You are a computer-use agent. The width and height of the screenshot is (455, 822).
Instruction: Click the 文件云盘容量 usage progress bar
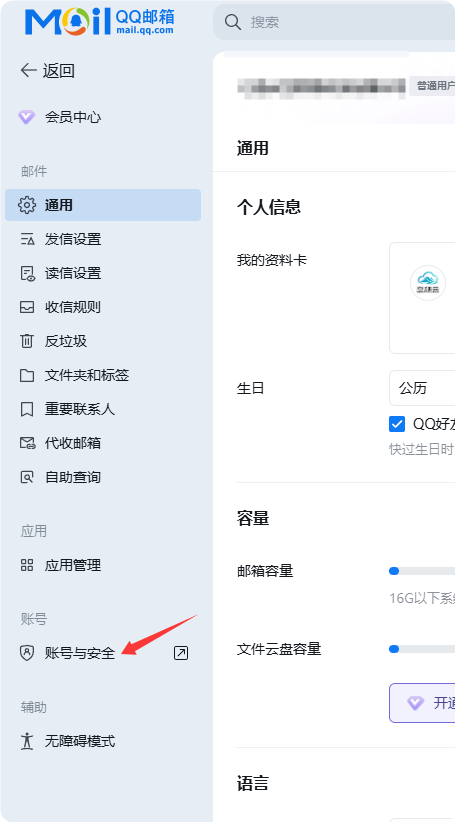point(422,649)
